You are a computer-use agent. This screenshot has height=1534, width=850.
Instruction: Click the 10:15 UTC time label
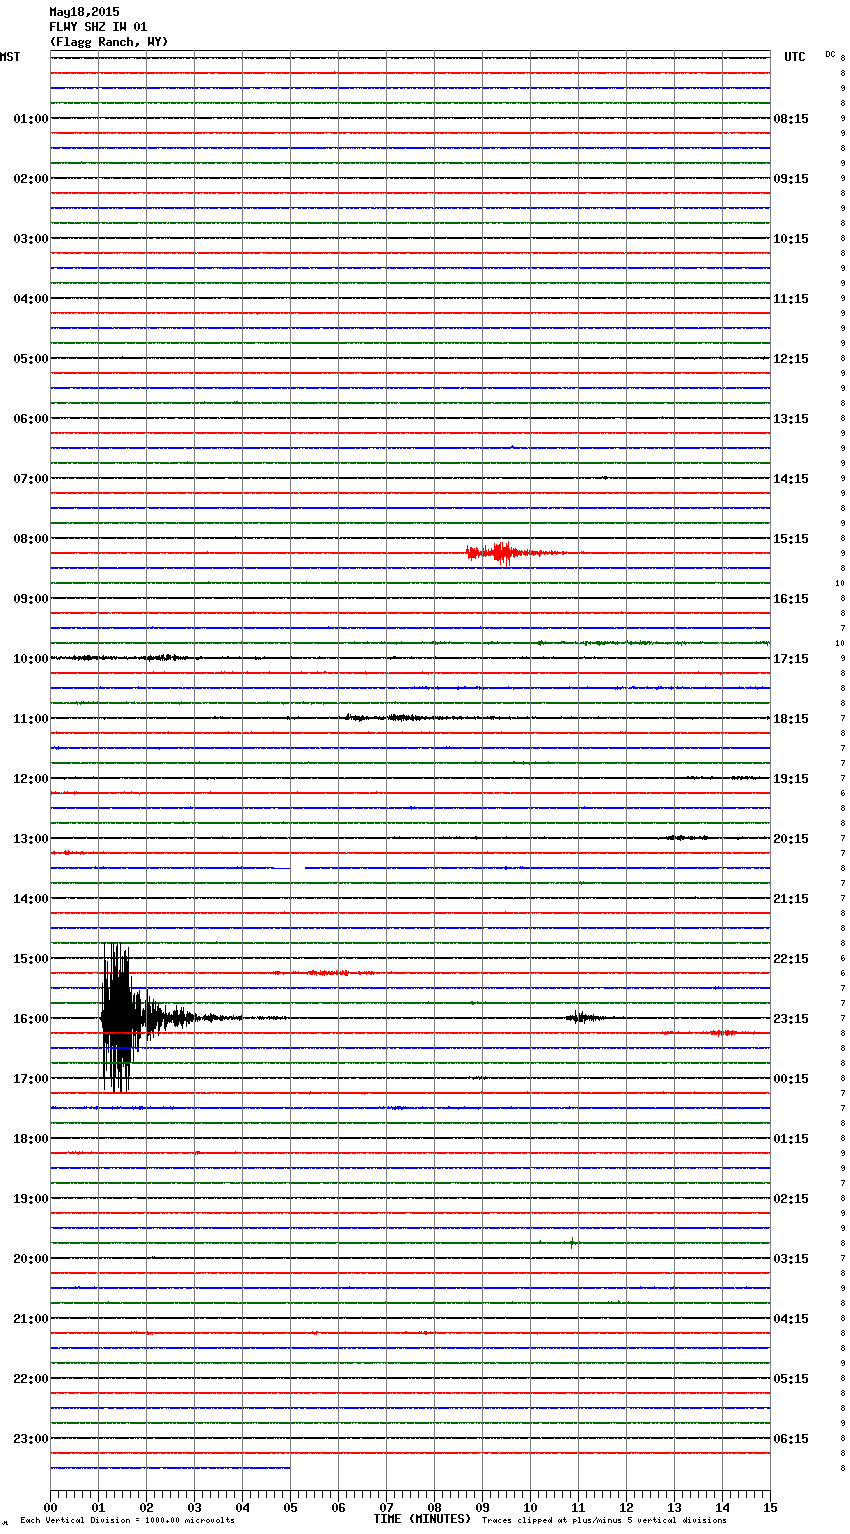pos(791,239)
